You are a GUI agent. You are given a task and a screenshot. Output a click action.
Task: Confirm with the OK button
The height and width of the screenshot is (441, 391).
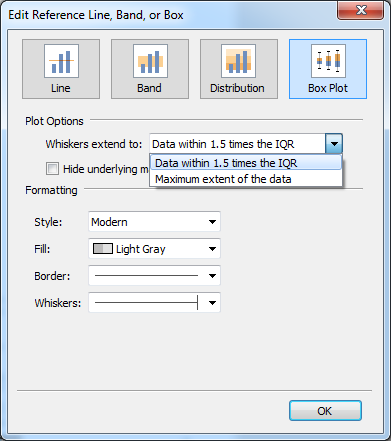click(325, 411)
